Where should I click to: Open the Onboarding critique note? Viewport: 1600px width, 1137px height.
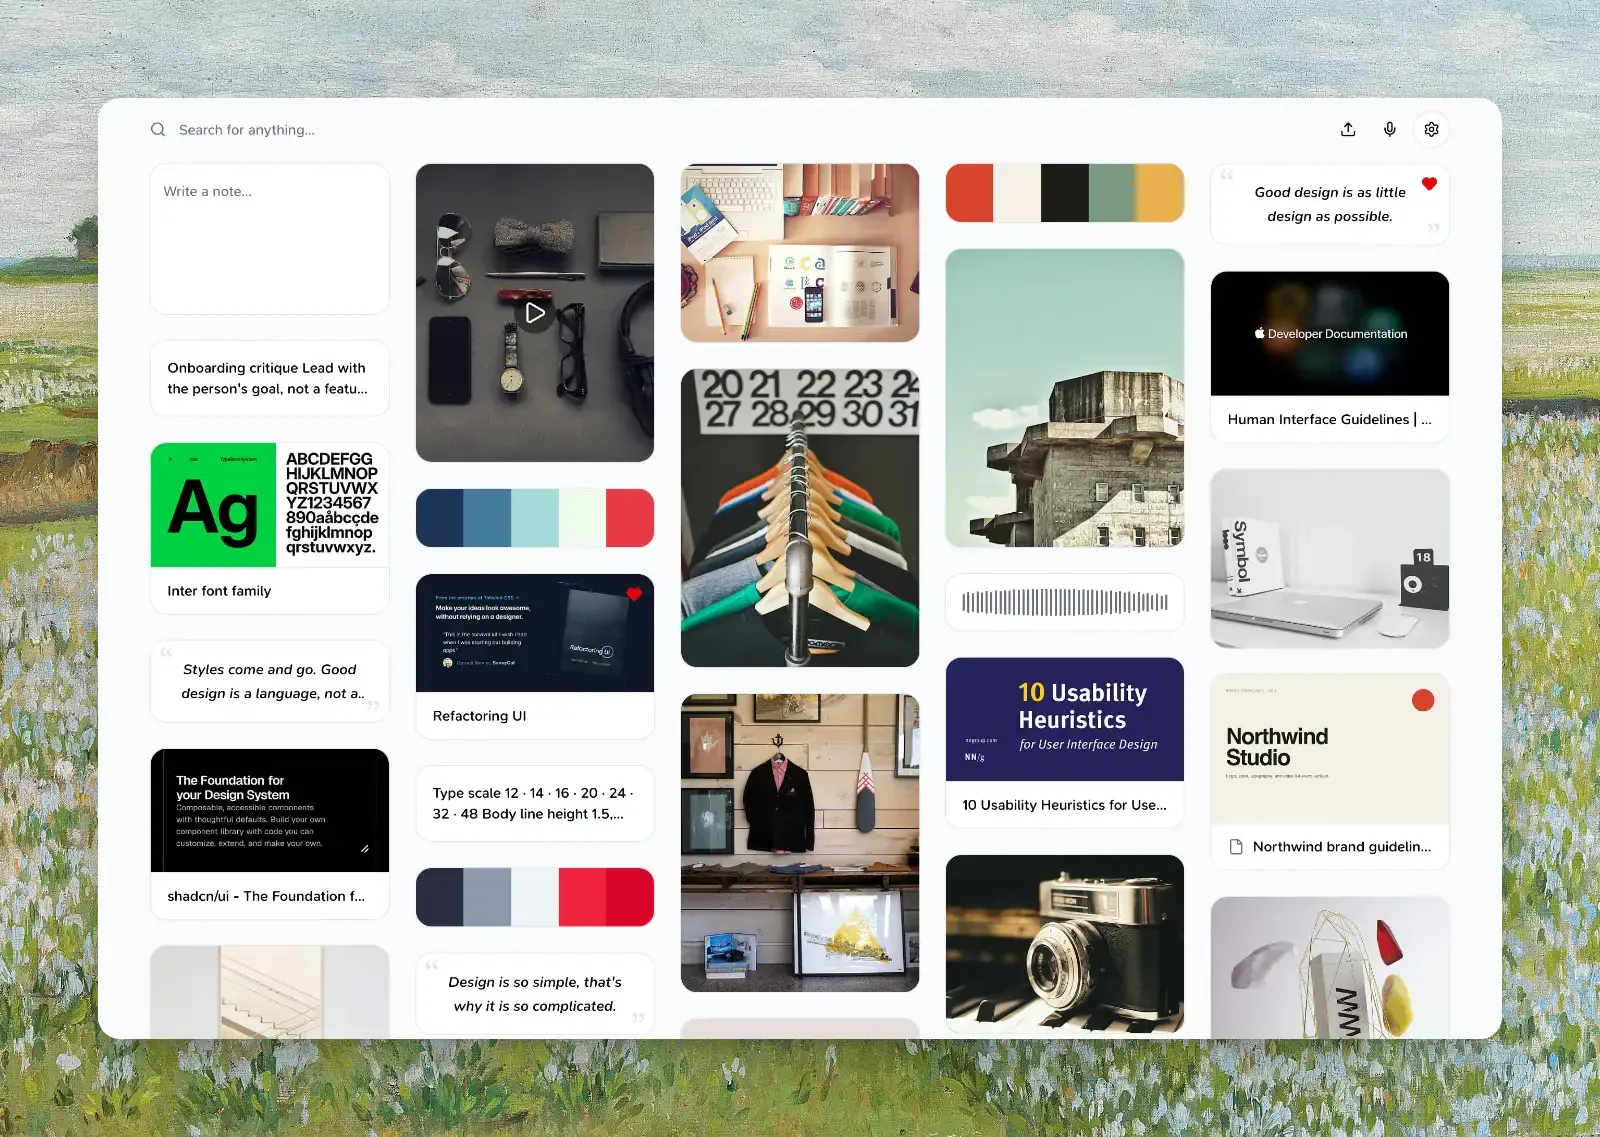(x=270, y=378)
